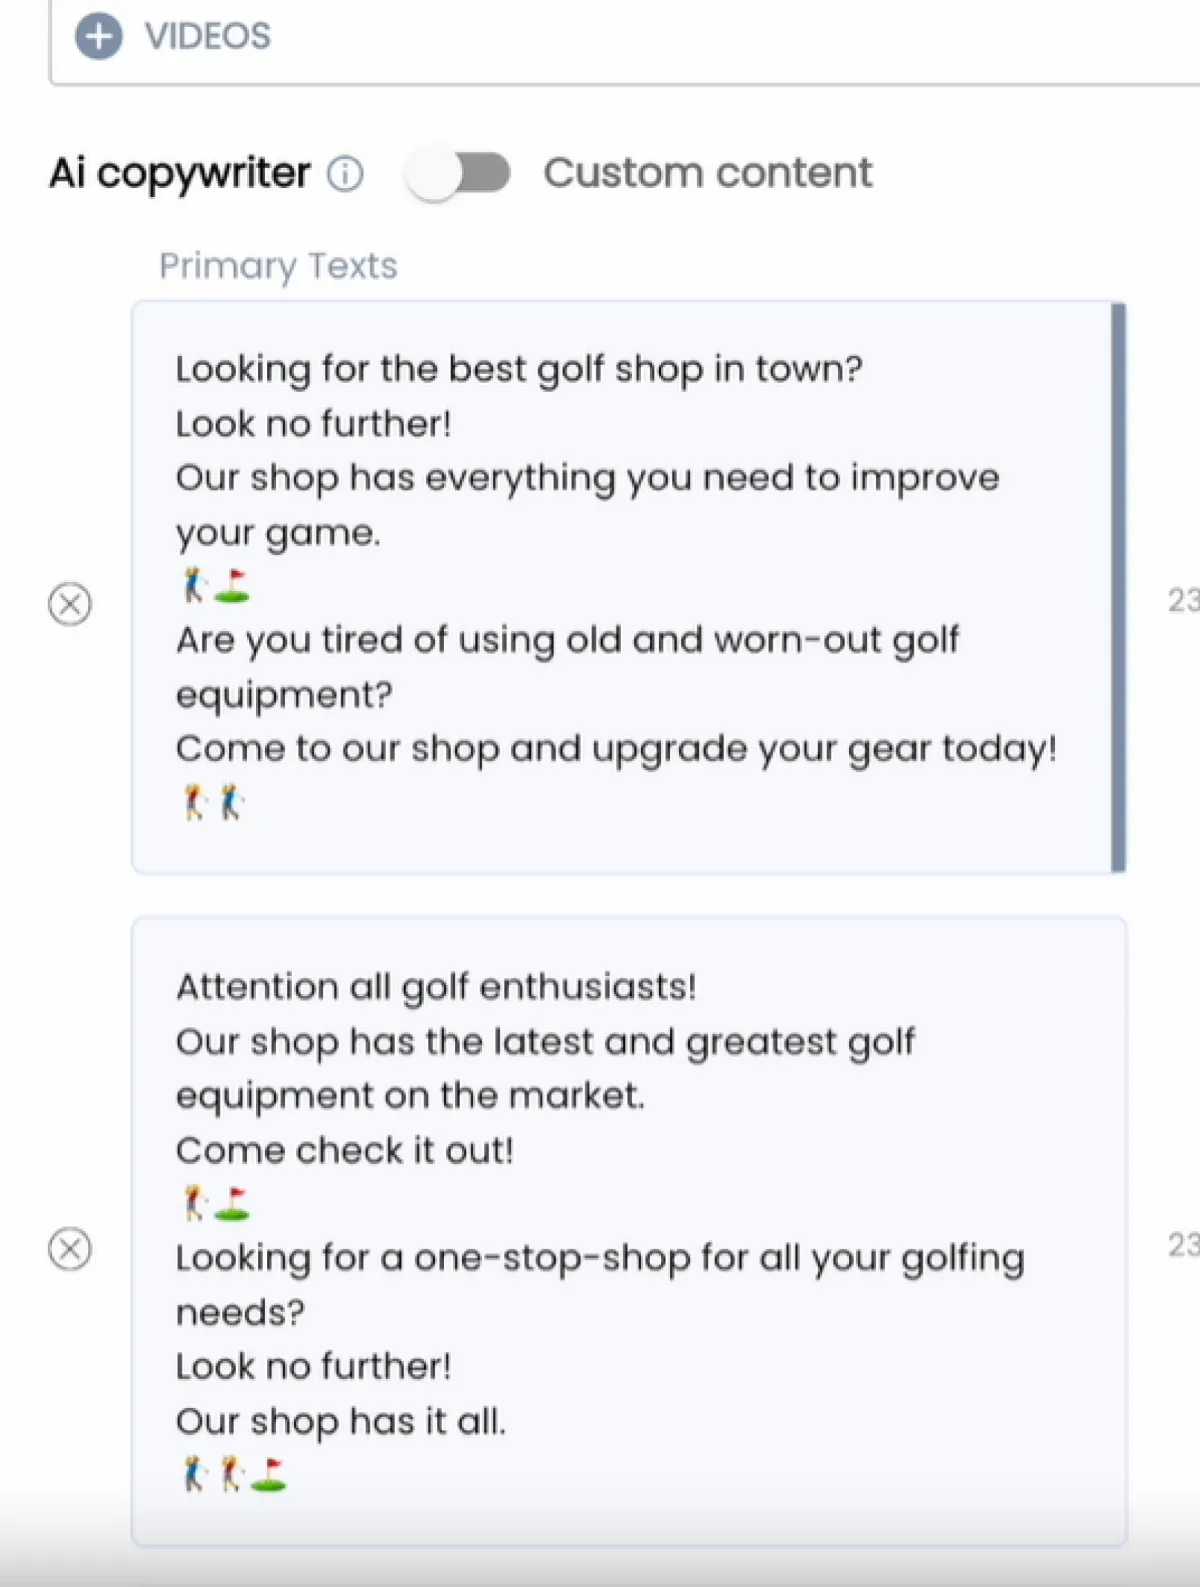Click the "Attention all golf enthusiasts!" line

[436, 987]
